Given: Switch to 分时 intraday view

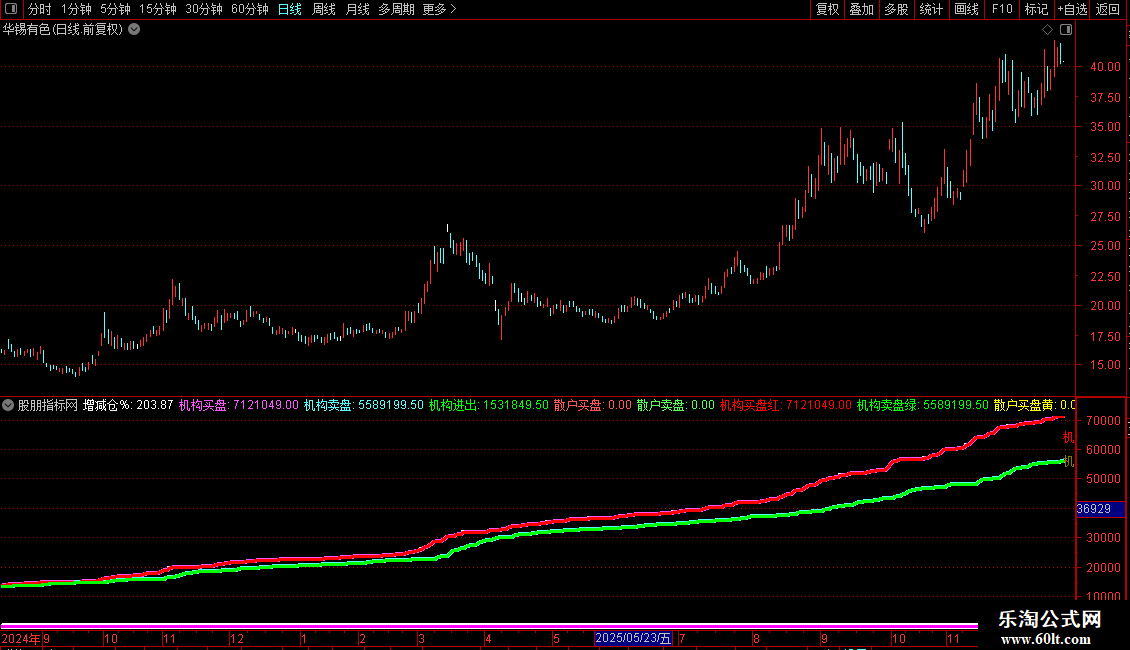Looking at the screenshot, I should [40, 9].
